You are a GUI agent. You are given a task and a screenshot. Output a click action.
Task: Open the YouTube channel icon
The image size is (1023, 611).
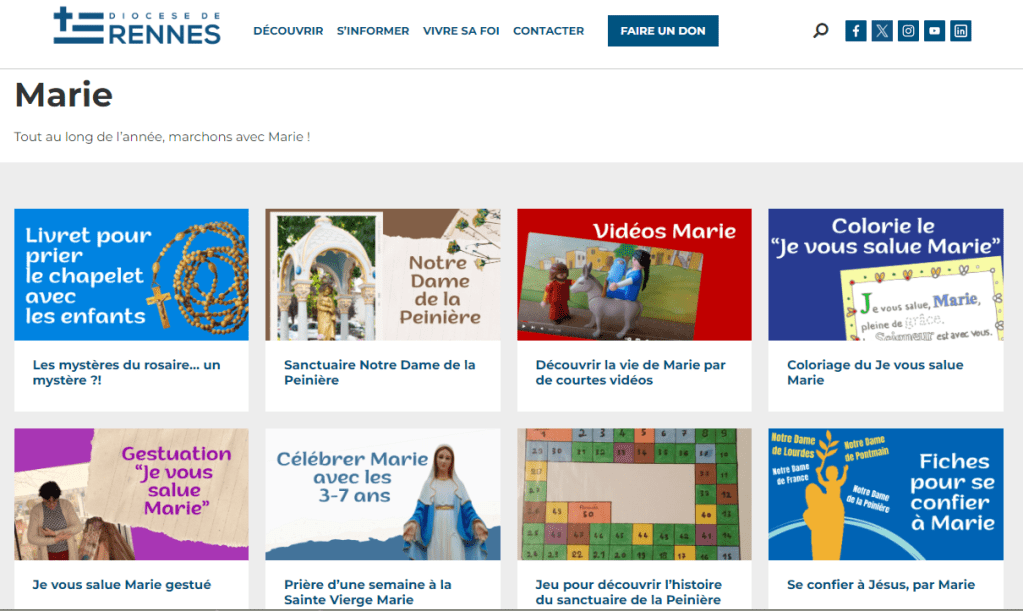pos(934,31)
